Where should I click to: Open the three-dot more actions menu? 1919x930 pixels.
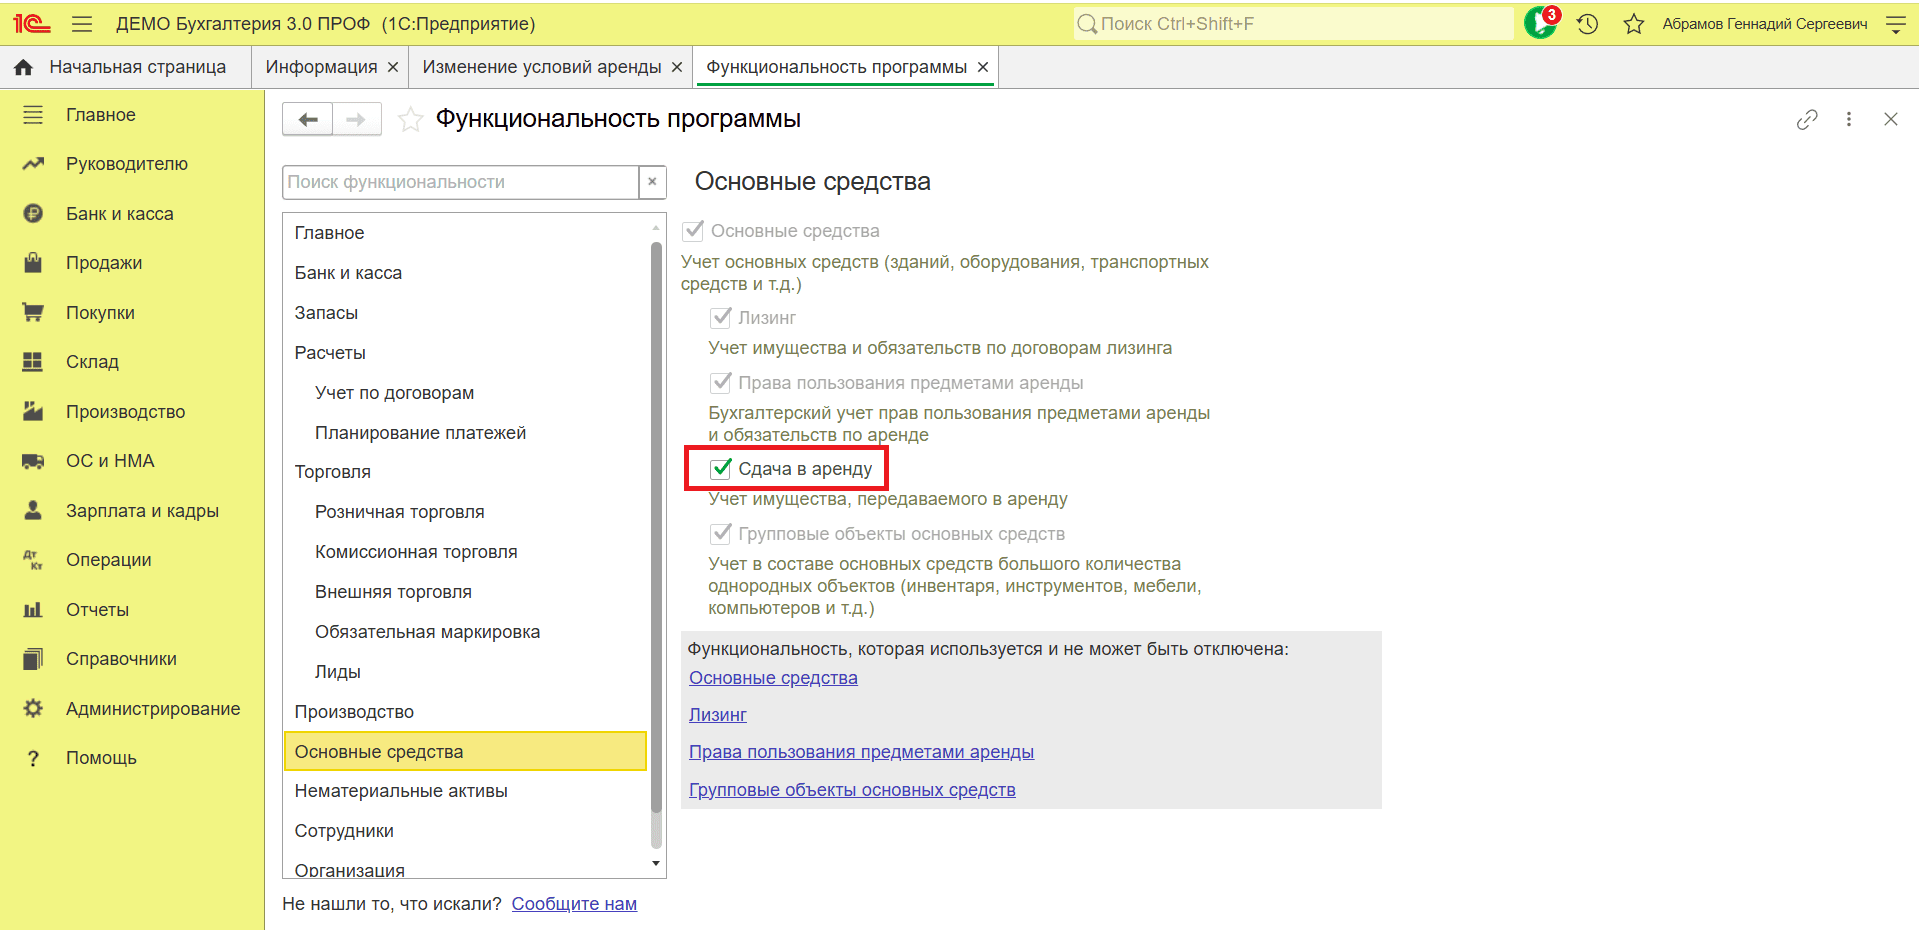pos(1849,119)
